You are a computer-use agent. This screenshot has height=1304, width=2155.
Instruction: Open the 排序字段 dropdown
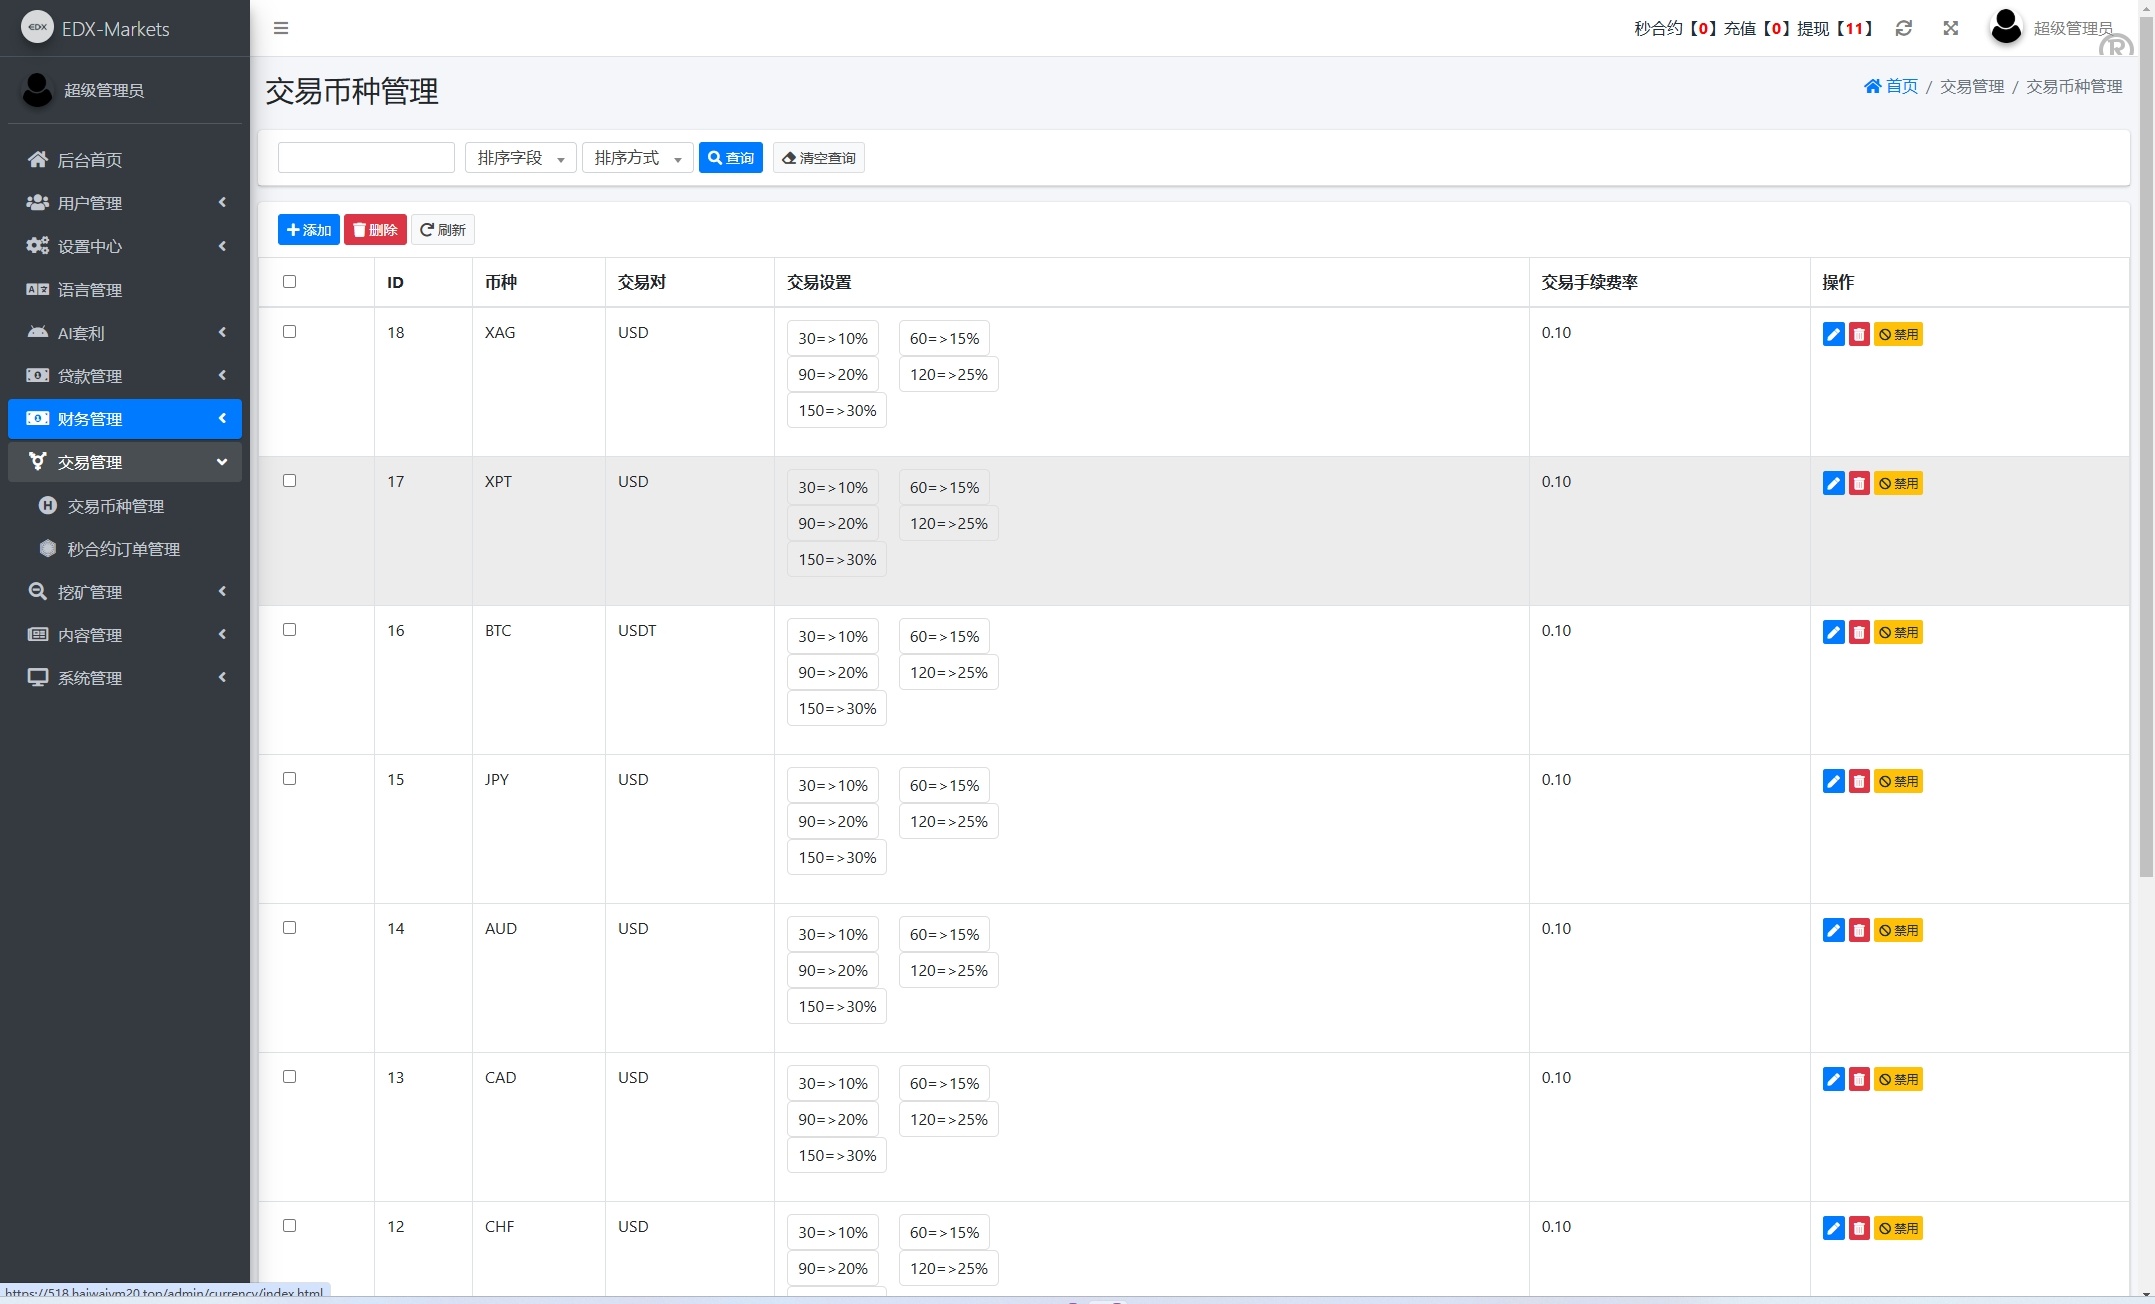click(x=520, y=157)
